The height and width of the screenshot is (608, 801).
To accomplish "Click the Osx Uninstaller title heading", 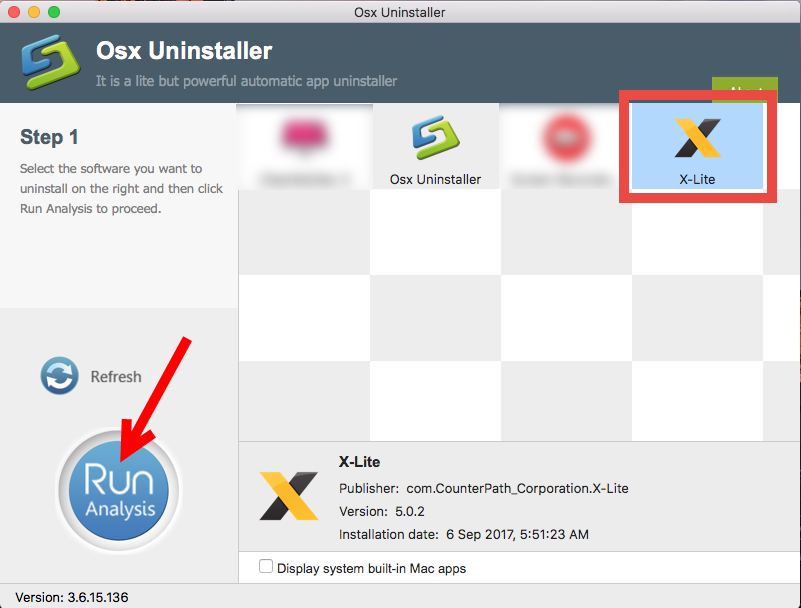I will pos(184,51).
